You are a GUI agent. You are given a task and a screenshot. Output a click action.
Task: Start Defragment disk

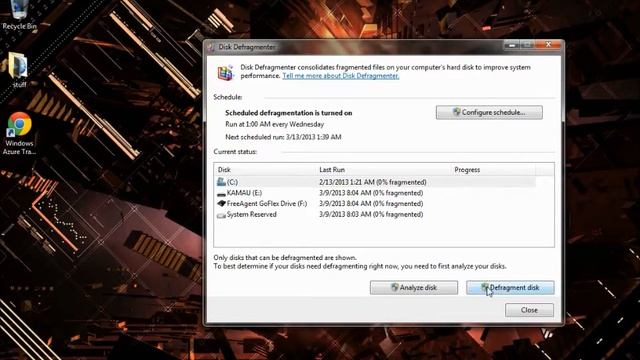[510, 287]
